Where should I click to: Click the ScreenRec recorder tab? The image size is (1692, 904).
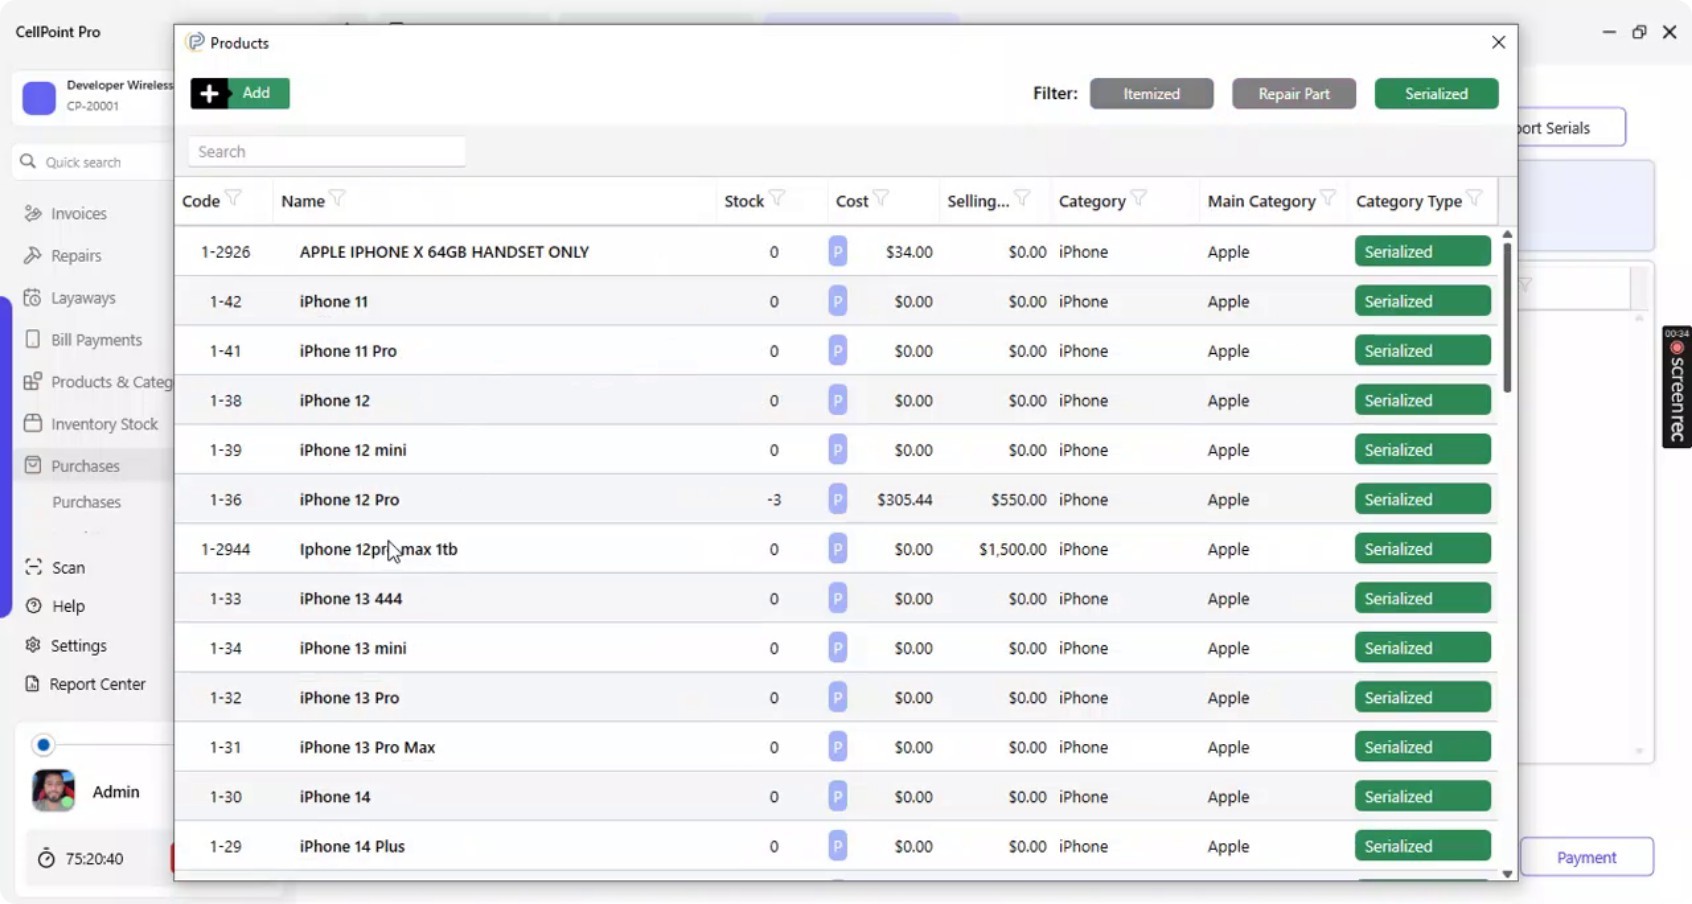(1677, 387)
